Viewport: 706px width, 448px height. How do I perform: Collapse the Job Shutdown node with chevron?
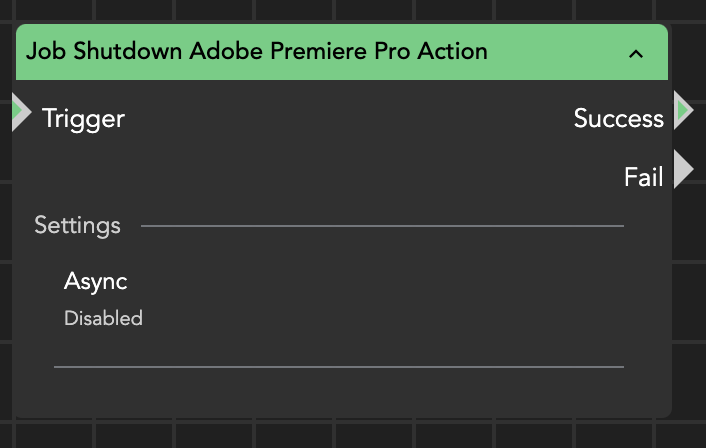coord(636,54)
